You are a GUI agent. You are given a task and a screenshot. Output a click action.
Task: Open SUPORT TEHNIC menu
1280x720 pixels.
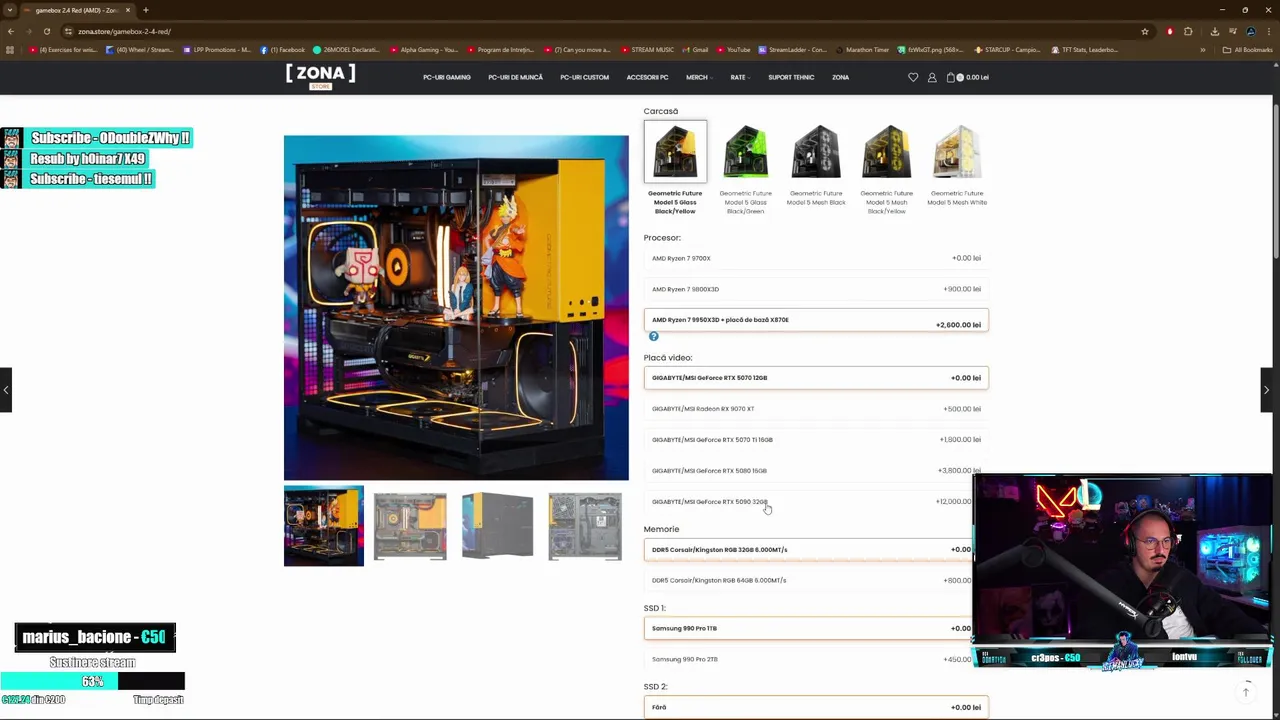coord(791,77)
